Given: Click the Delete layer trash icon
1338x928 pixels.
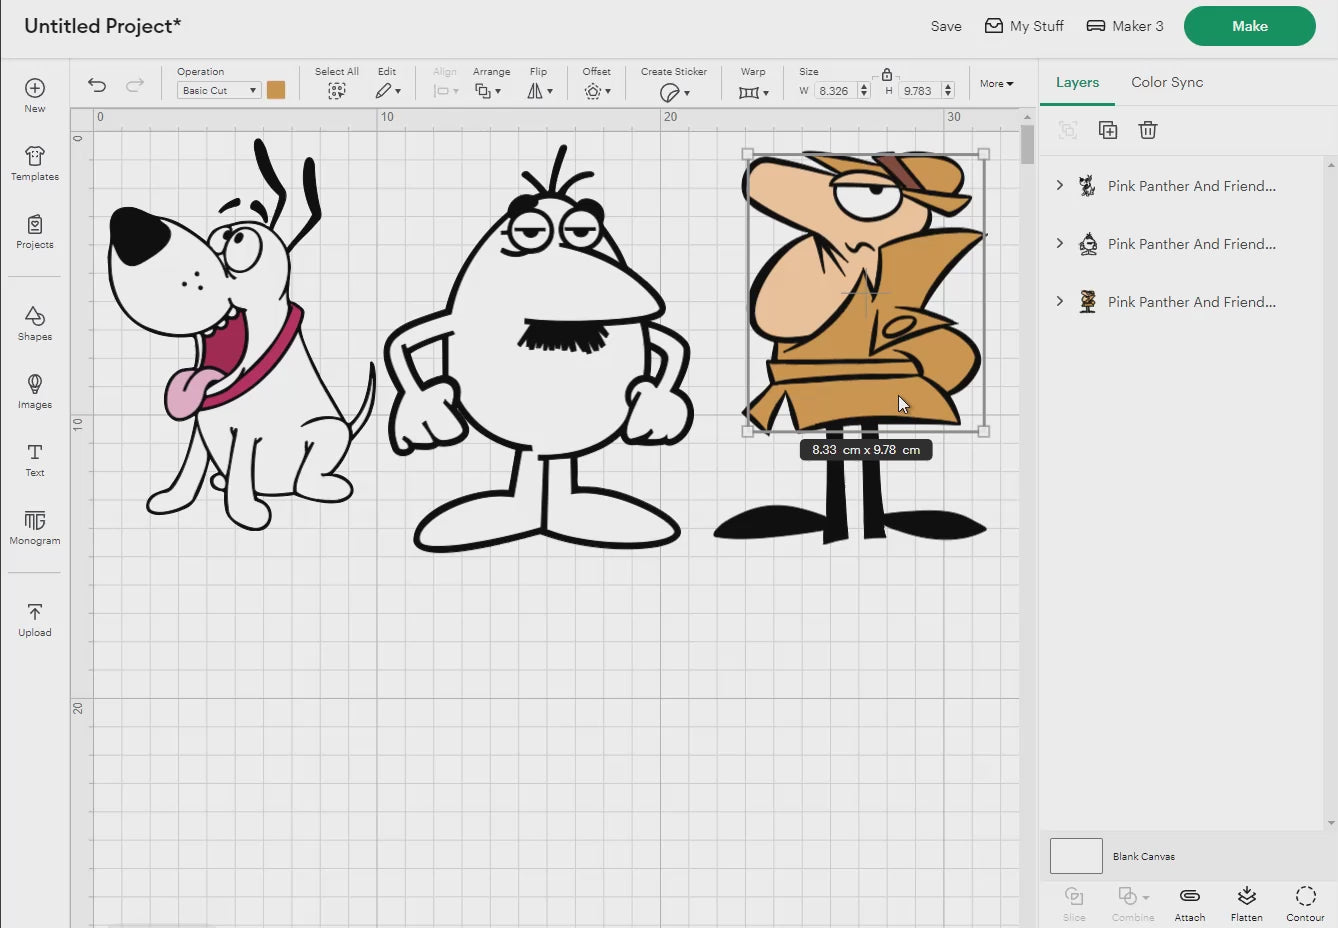Looking at the screenshot, I should coord(1148,130).
